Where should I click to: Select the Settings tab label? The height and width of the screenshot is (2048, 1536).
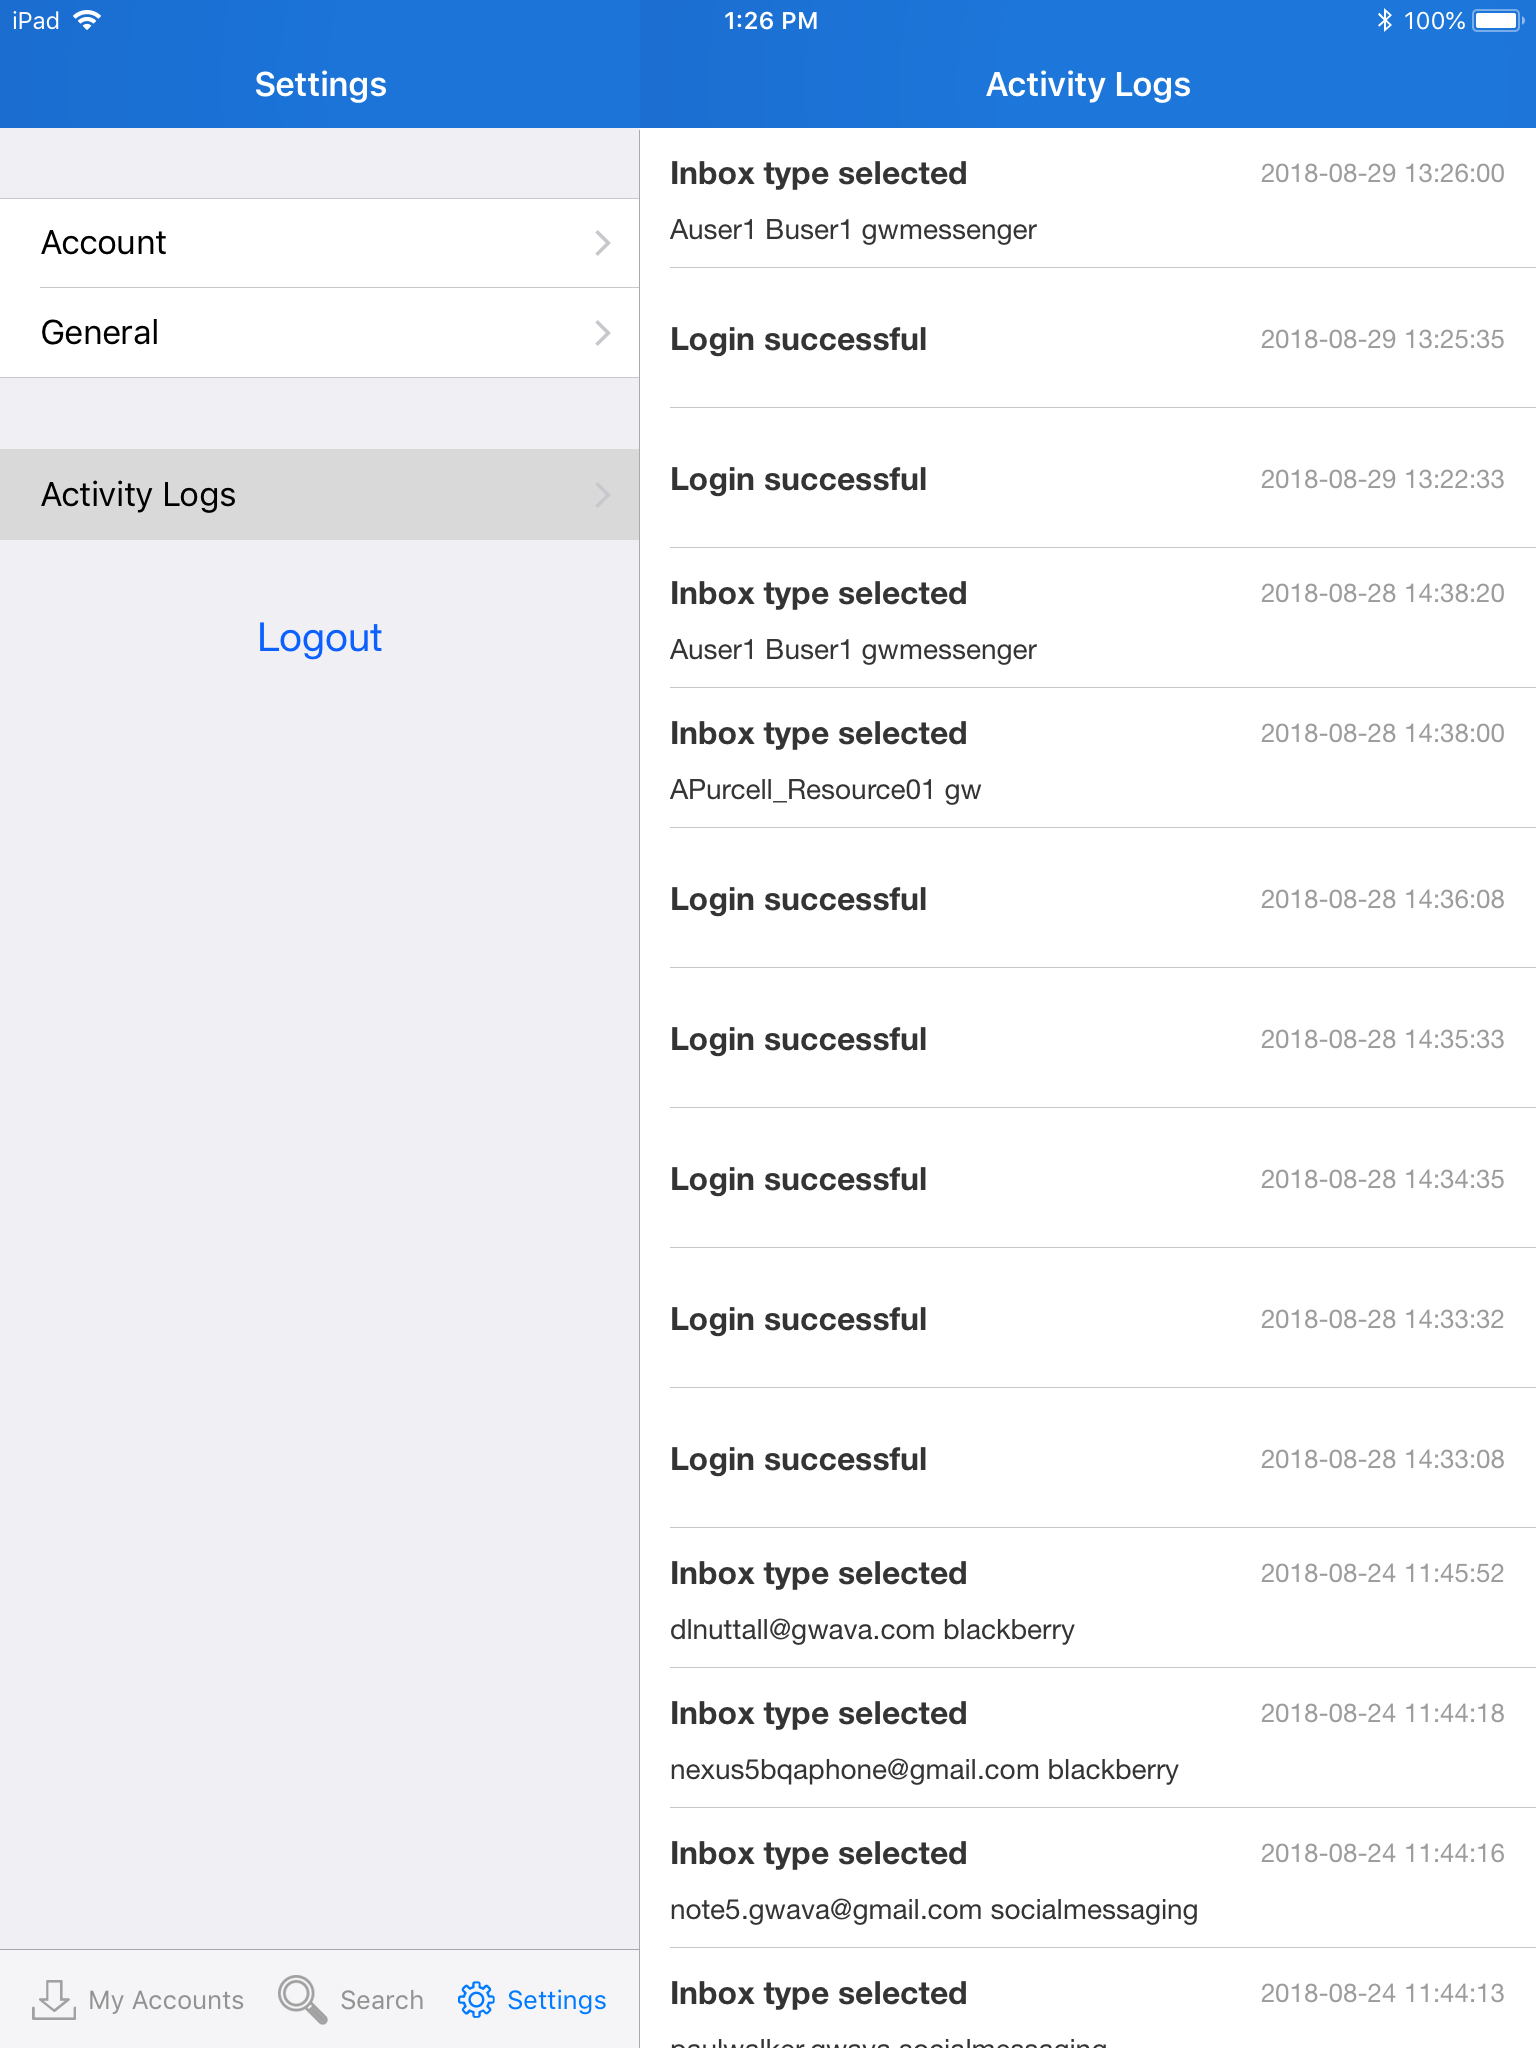(x=556, y=2000)
